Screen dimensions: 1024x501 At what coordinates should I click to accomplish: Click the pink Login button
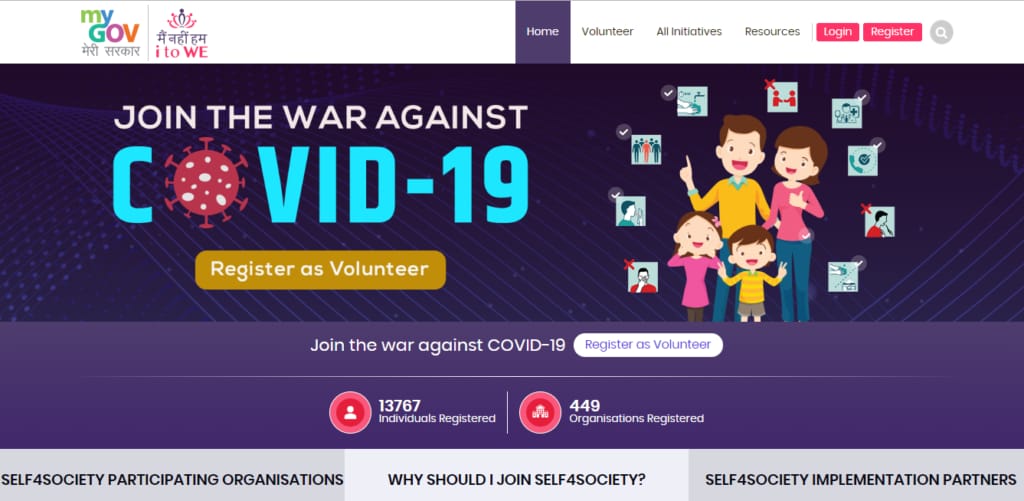click(x=837, y=32)
